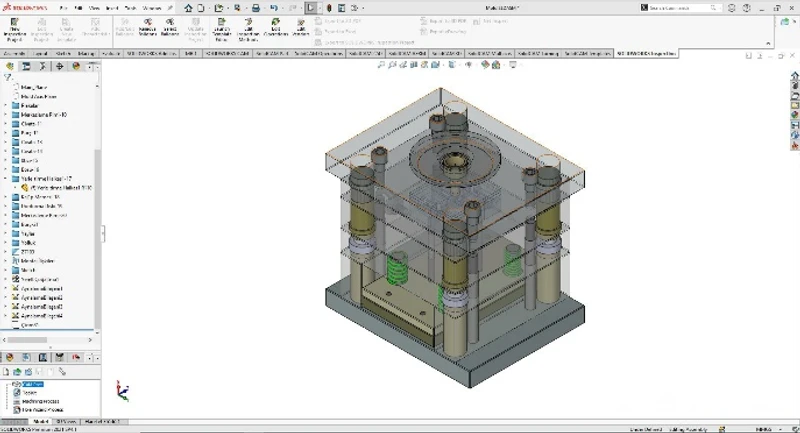Open the Insert menu

point(112,8)
